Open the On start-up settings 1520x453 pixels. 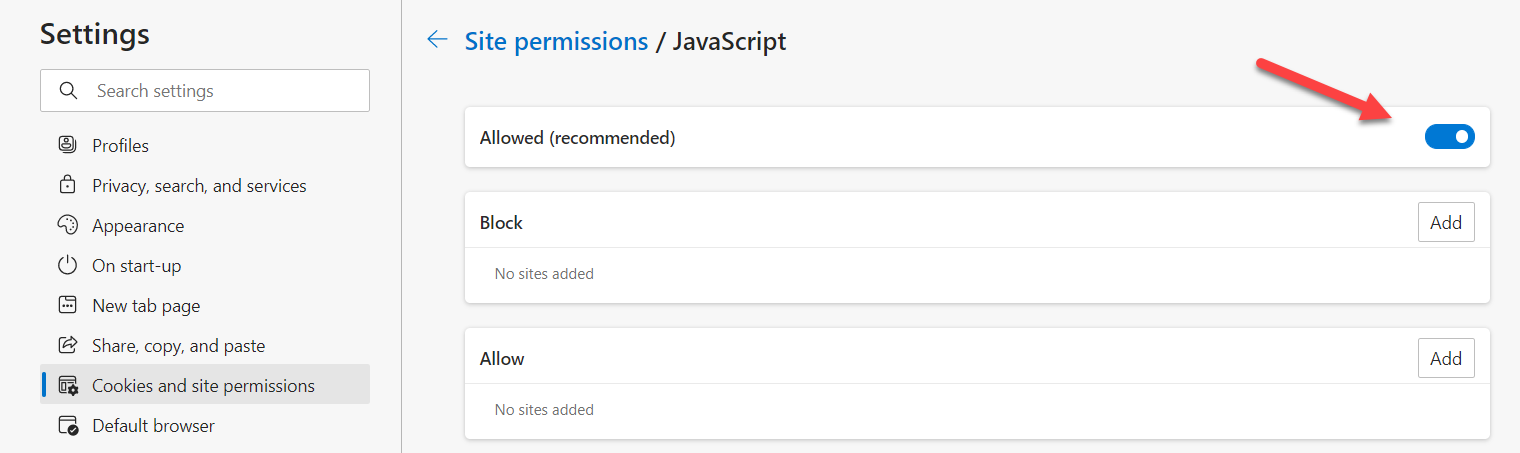pyautogui.click(x=136, y=266)
